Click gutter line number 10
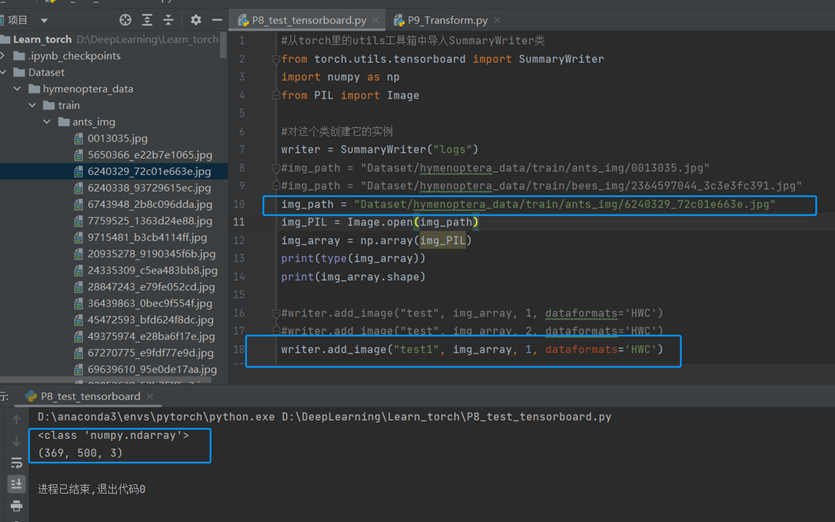 click(x=239, y=204)
